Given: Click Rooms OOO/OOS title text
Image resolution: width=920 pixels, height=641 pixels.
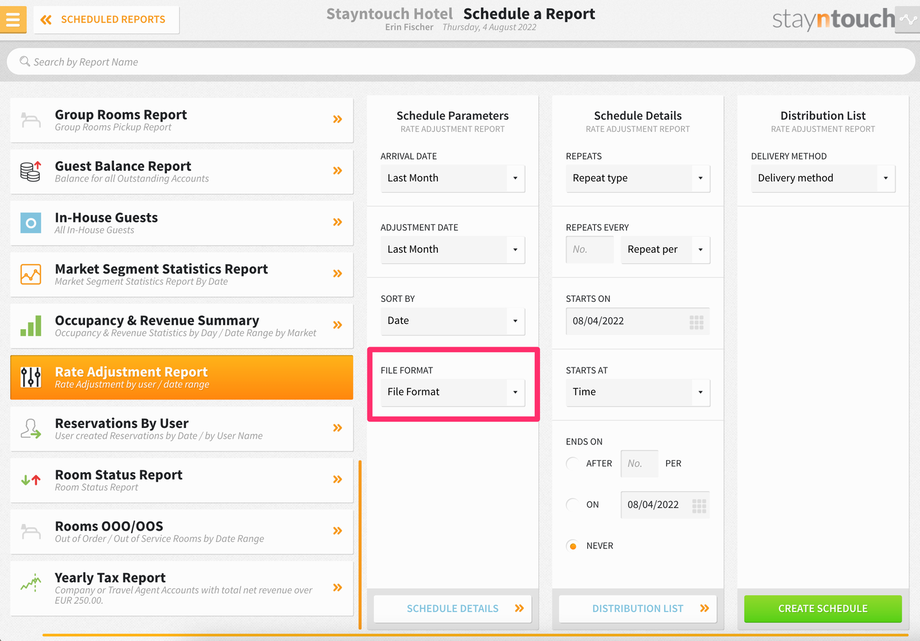Looking at the screenshot, I should point(109,527).
